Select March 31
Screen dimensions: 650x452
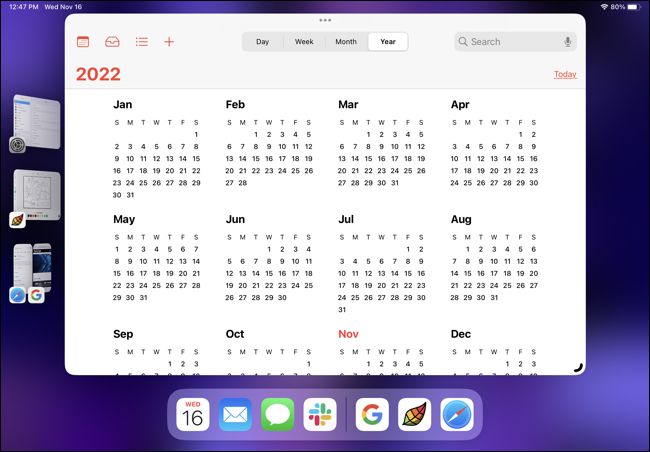pos(395,183)
